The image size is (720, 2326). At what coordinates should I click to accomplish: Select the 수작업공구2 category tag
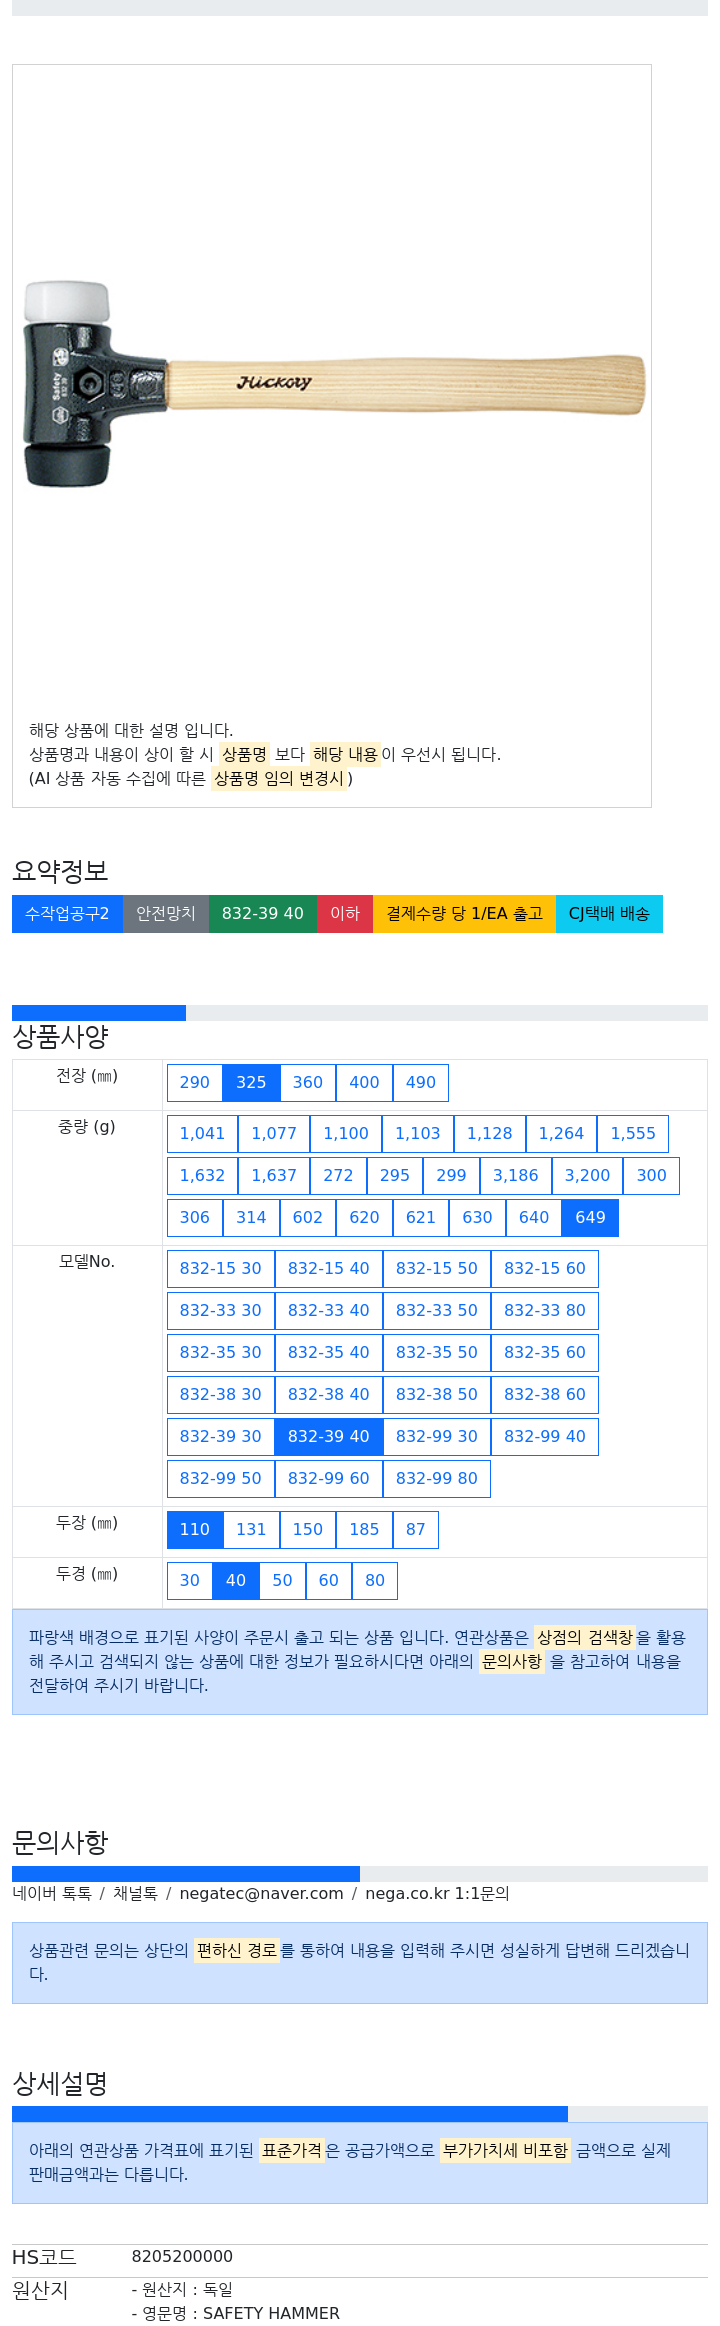click(x=67, y=914)
